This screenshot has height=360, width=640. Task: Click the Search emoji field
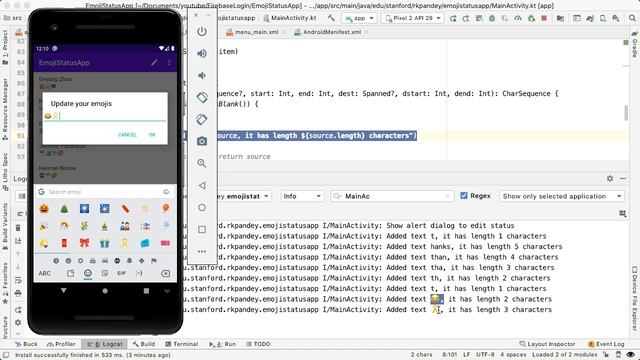[x=104, y=192]
